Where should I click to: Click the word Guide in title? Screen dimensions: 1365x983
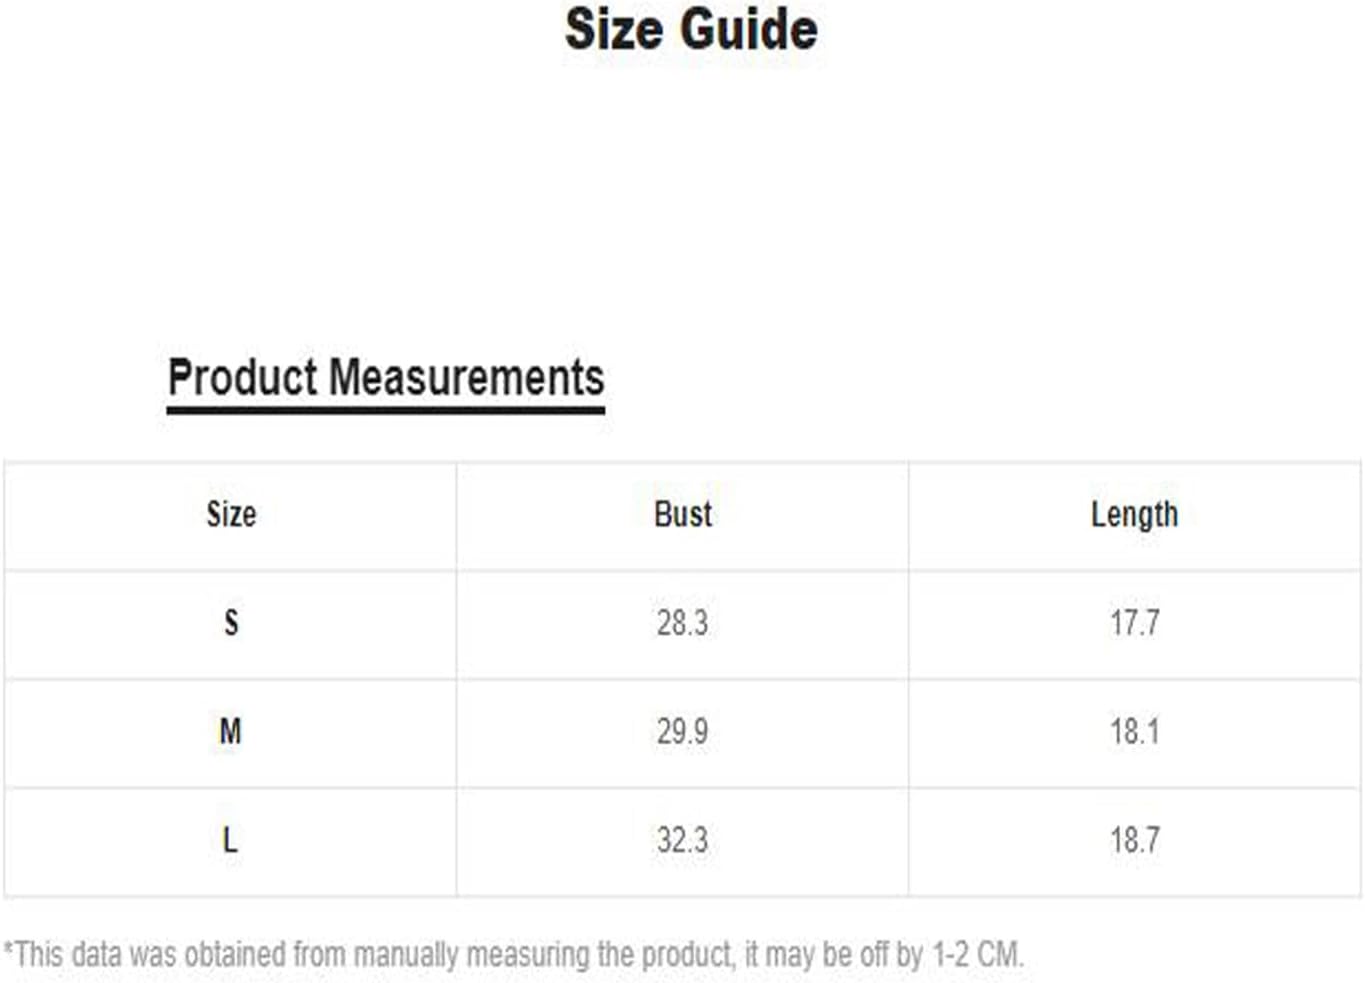point(754,29)
